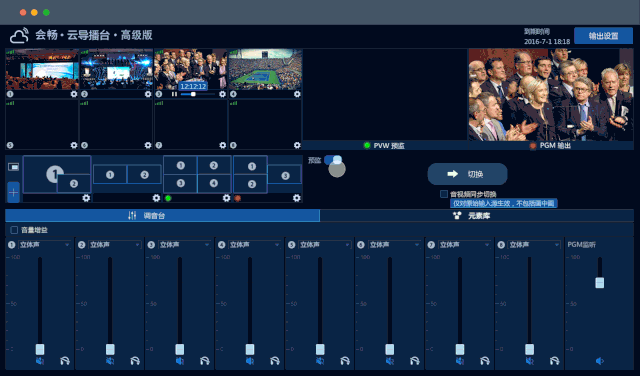Click the PGM 输出 program output view
The width and height of the screenshot is (640, 376).
coord(551,95)
